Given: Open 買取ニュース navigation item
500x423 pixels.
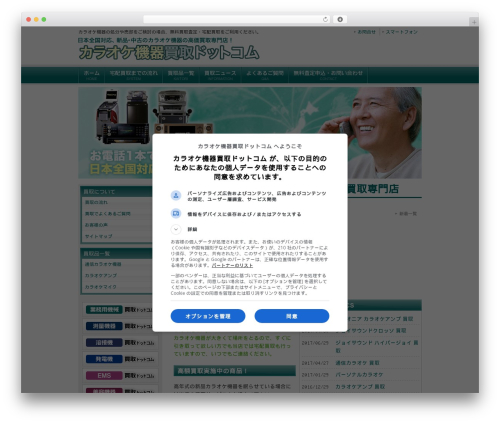Looking at the screenshot, I should click(220, 75).
